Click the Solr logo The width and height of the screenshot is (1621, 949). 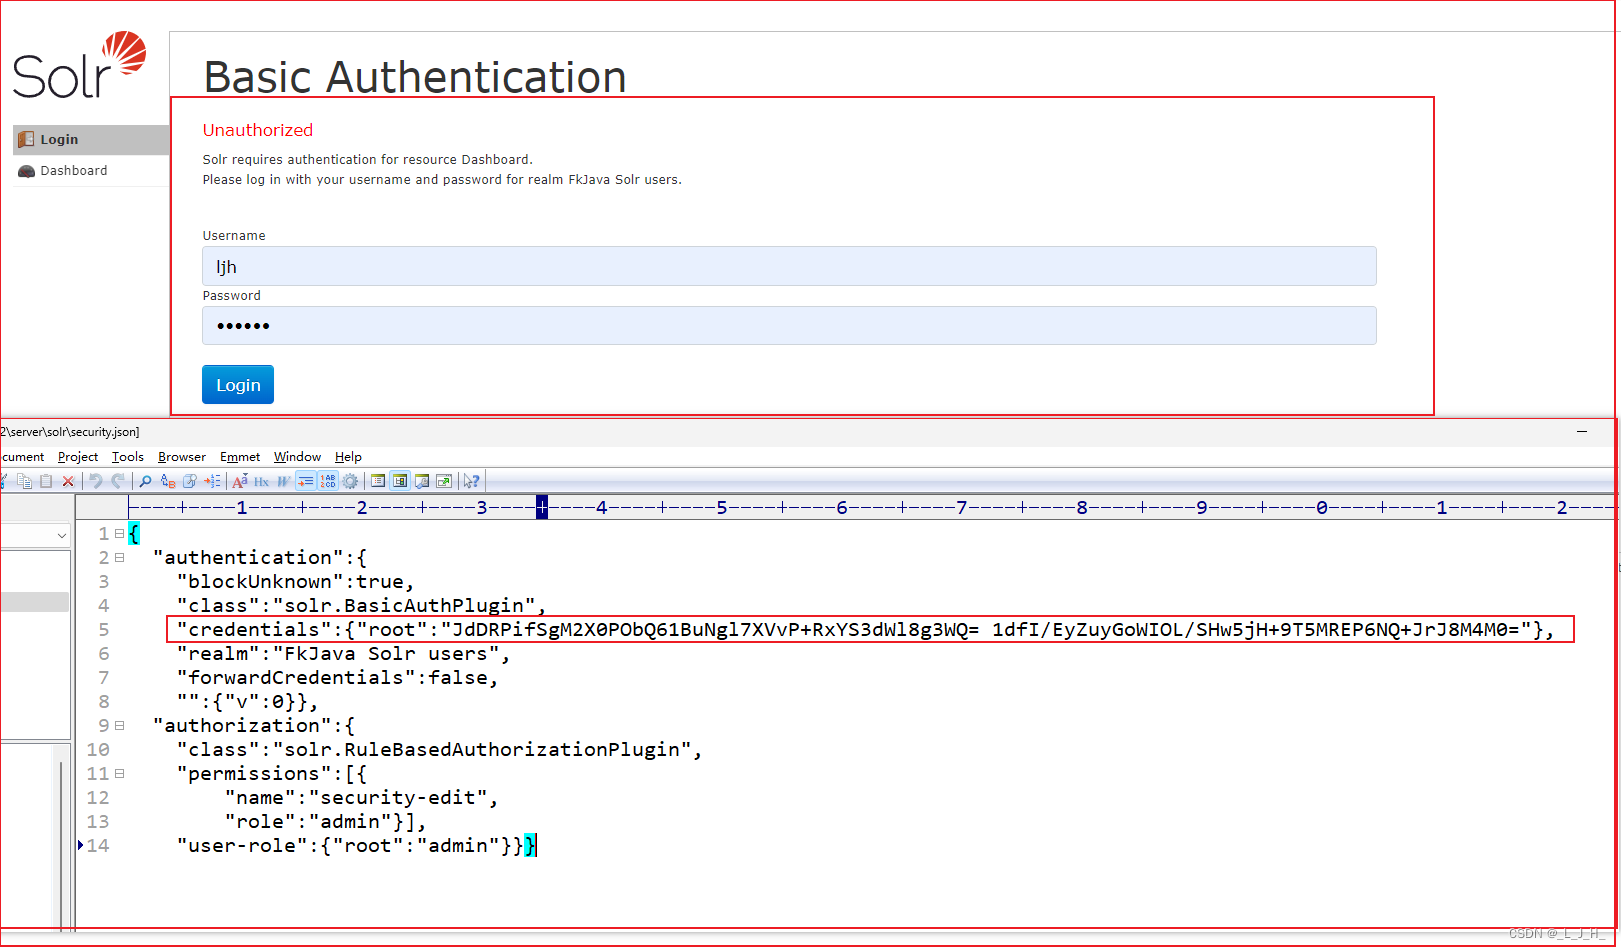point(80,65)
